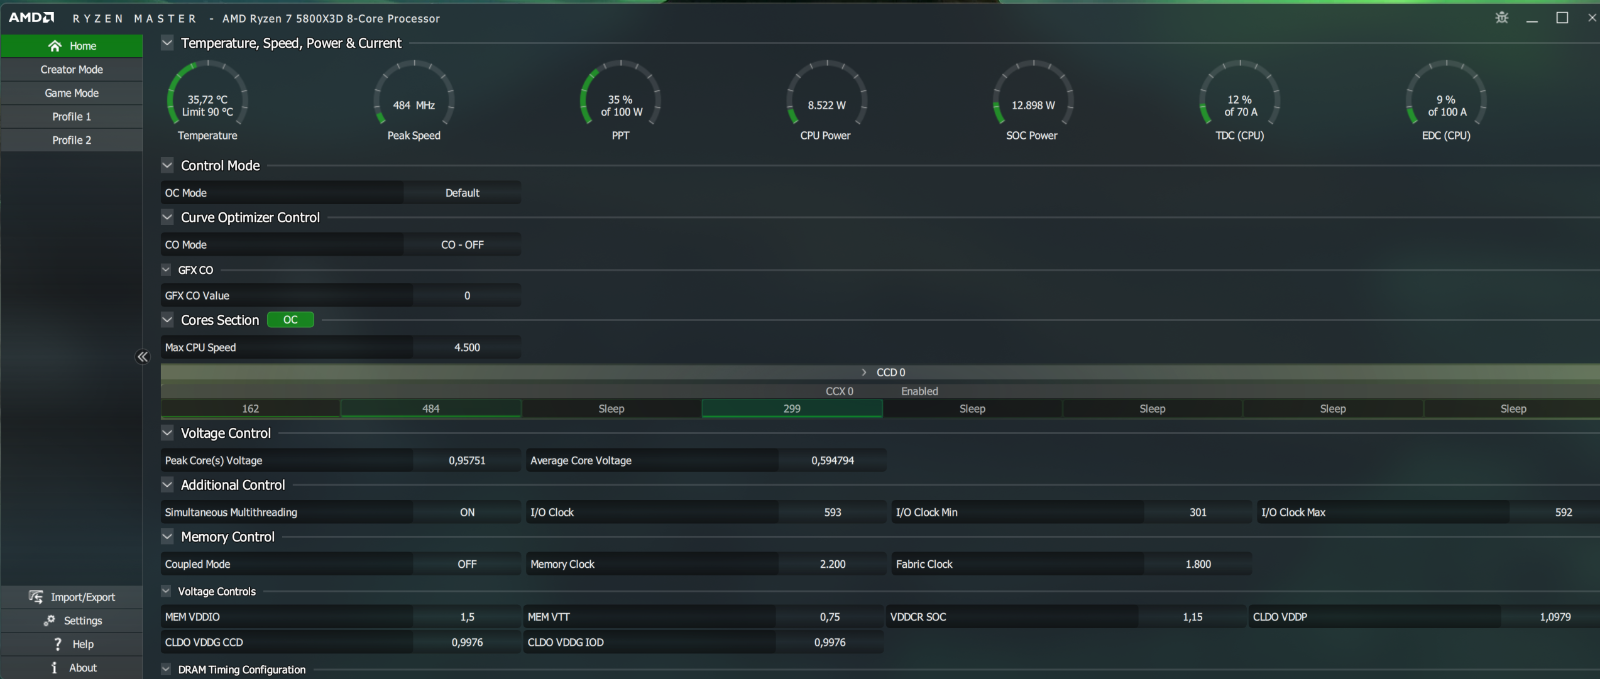Collapse the Cores Section
The height and width of the screenshot is (679, 1600).
(x=167, y=320)
